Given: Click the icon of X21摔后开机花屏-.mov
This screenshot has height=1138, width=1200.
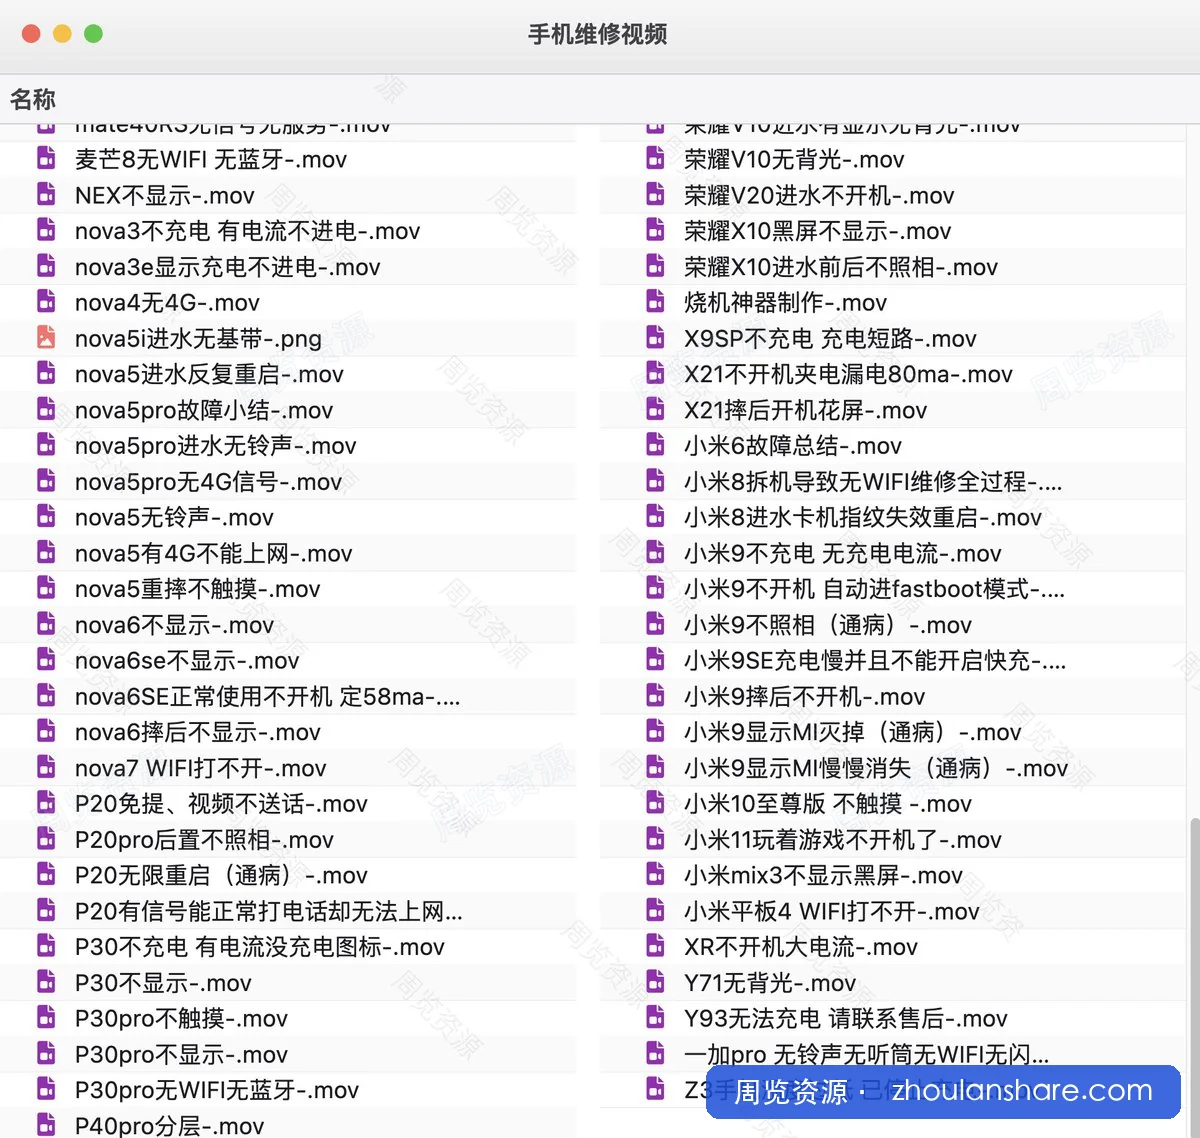Looking at the screenshot, I should coord(655,409).
